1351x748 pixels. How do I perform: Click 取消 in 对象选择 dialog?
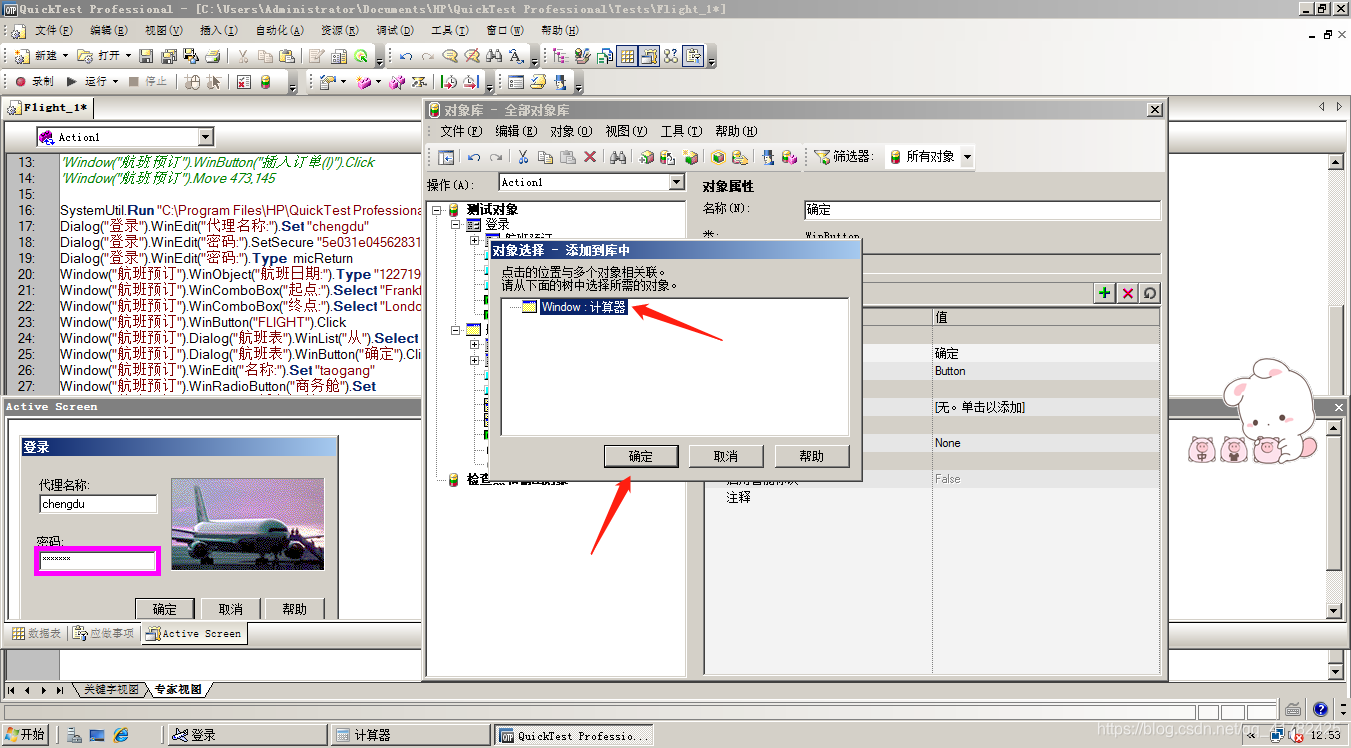pos(726,456)
